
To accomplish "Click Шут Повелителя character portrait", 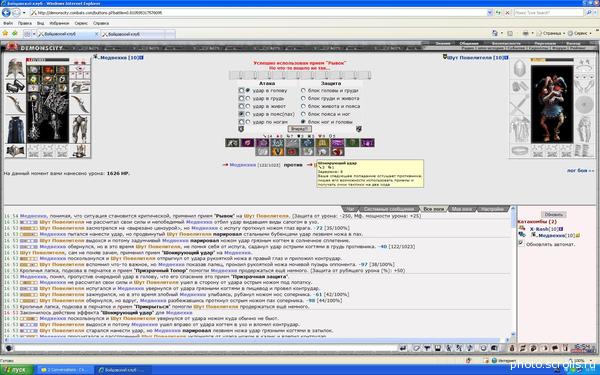I will click(552, 104).
